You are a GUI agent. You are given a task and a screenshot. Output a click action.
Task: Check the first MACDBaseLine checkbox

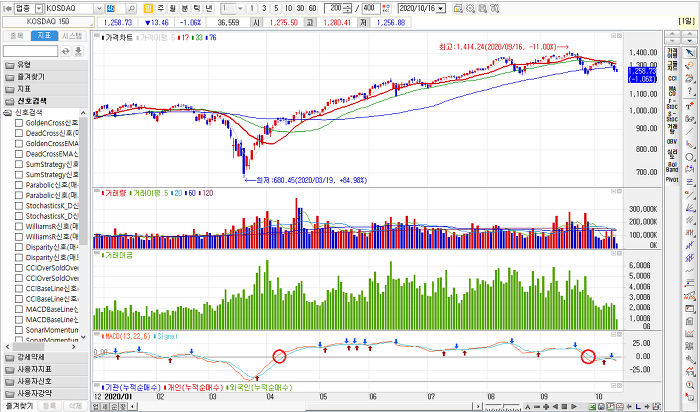point(19,309)
